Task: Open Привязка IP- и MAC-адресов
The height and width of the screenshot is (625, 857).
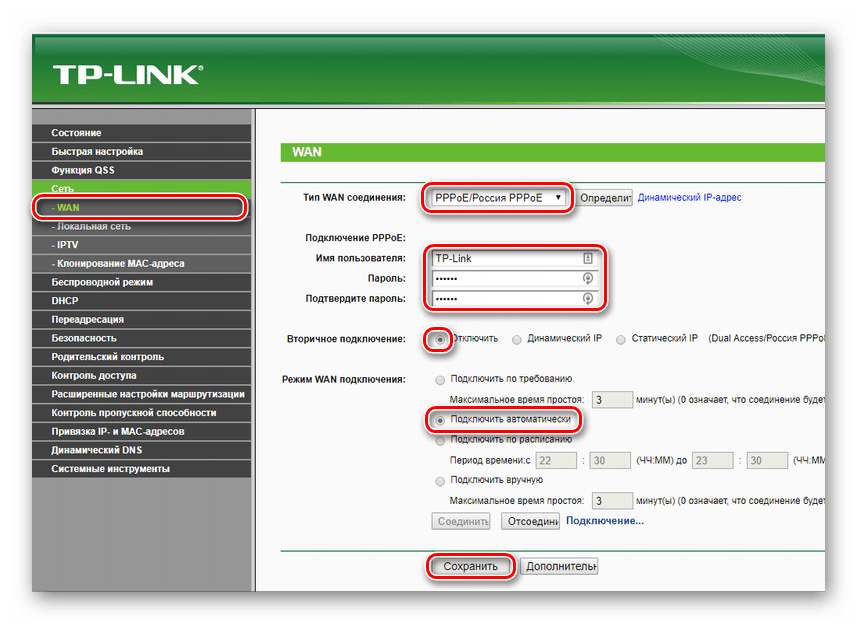Action: tap(142, 431)
